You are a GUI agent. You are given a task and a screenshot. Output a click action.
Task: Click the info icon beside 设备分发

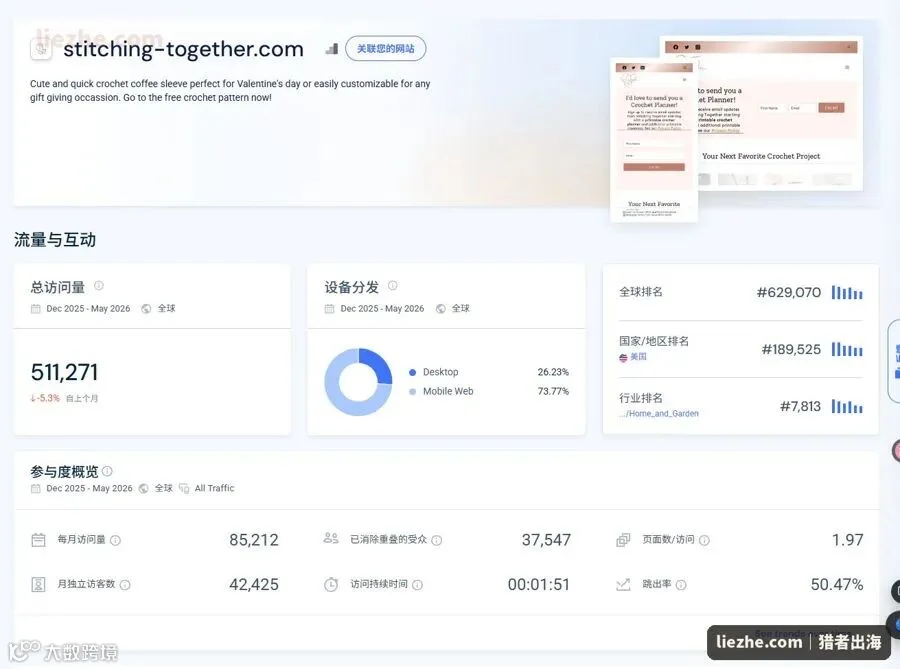393,285
